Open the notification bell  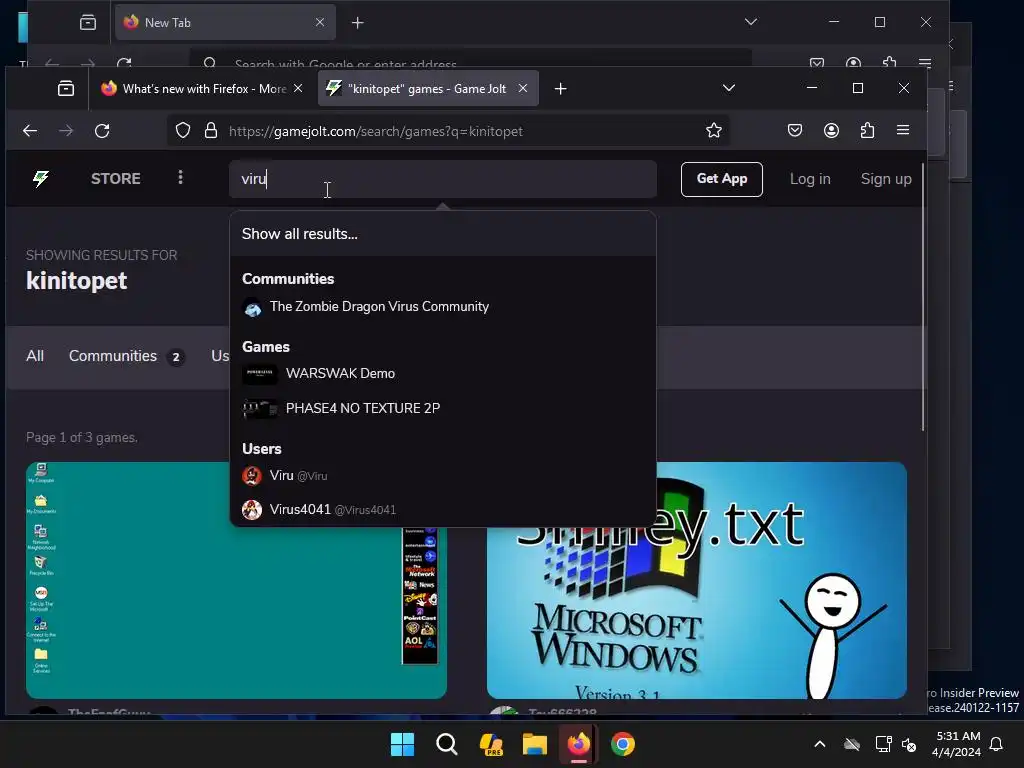tap(996, 744)
